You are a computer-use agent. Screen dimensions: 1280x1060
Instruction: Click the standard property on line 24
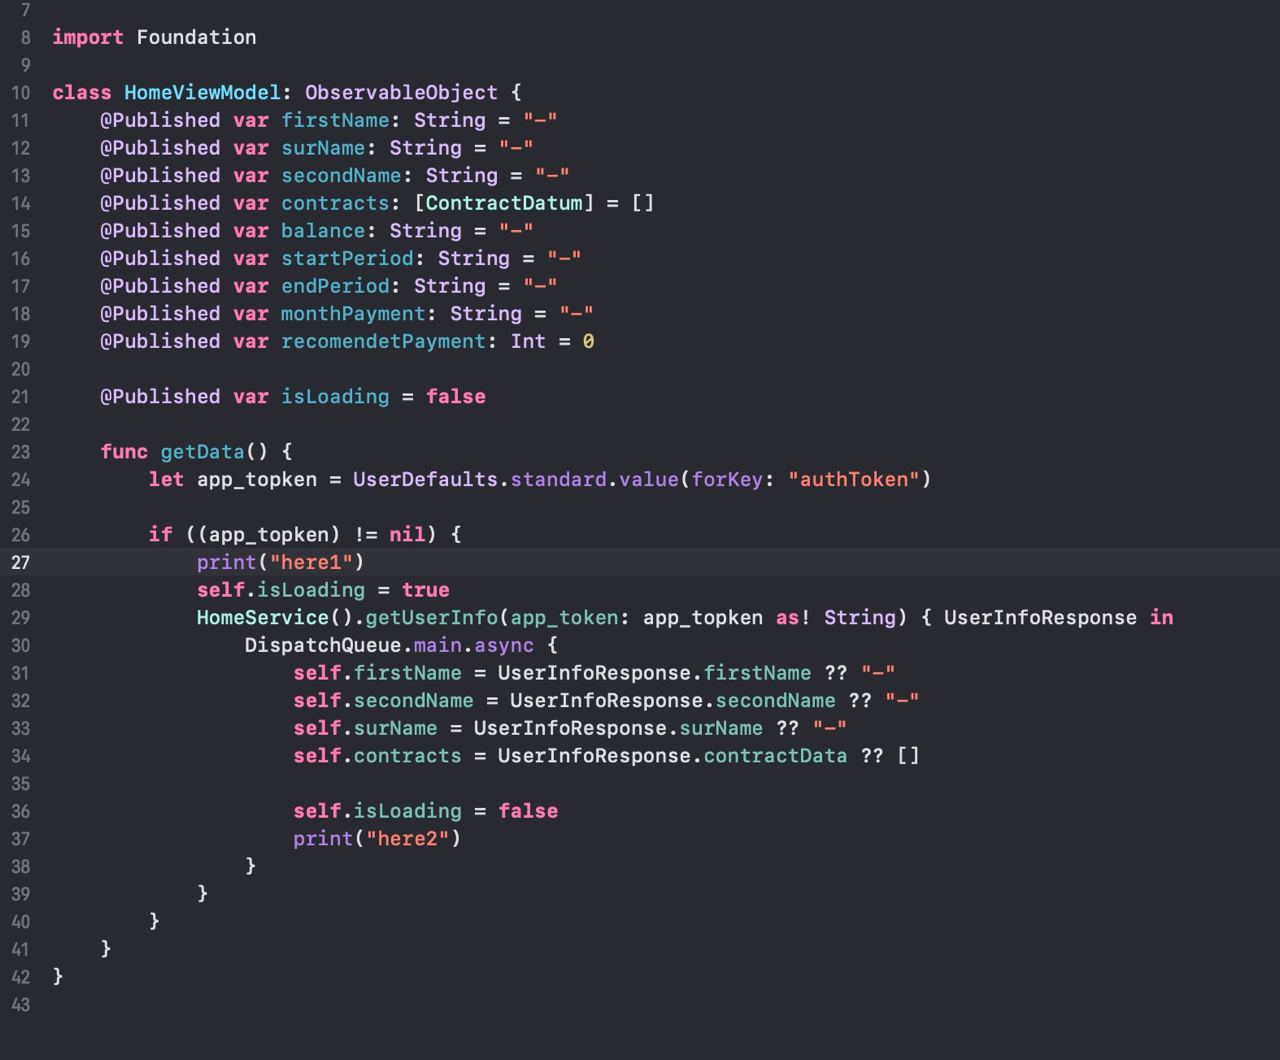pos(558,480)
